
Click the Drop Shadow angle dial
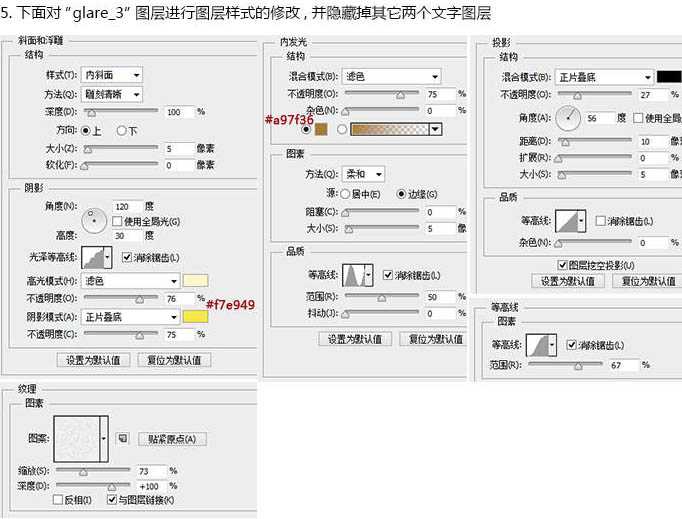[568, 118]
